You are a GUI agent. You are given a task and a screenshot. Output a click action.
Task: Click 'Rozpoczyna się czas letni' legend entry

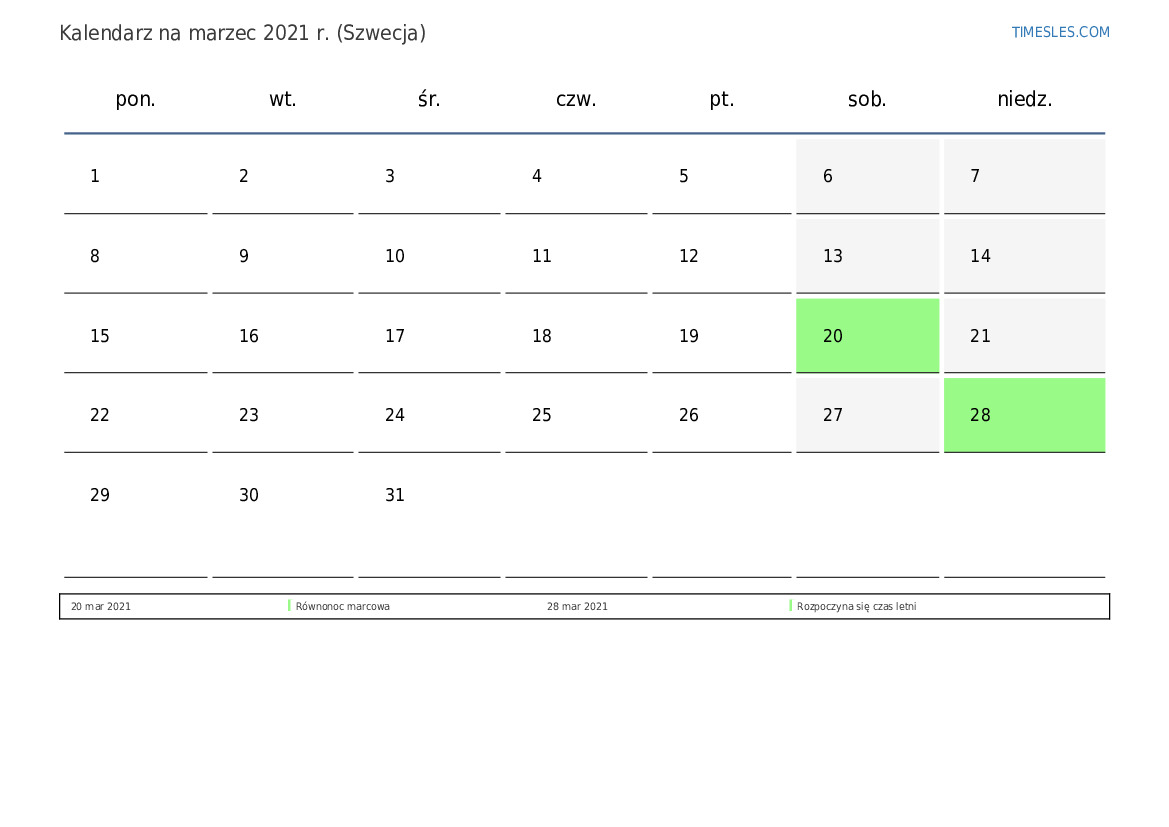[x=857, y=606]
